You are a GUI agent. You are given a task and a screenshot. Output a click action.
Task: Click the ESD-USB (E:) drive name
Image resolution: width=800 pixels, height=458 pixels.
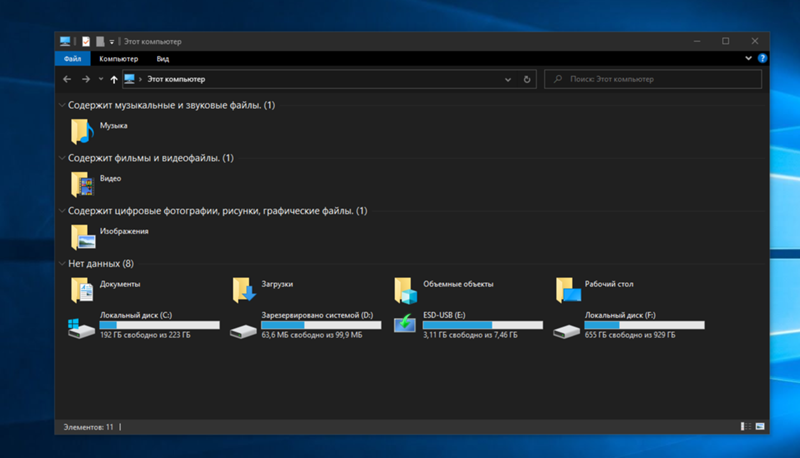tap(444, 315)
